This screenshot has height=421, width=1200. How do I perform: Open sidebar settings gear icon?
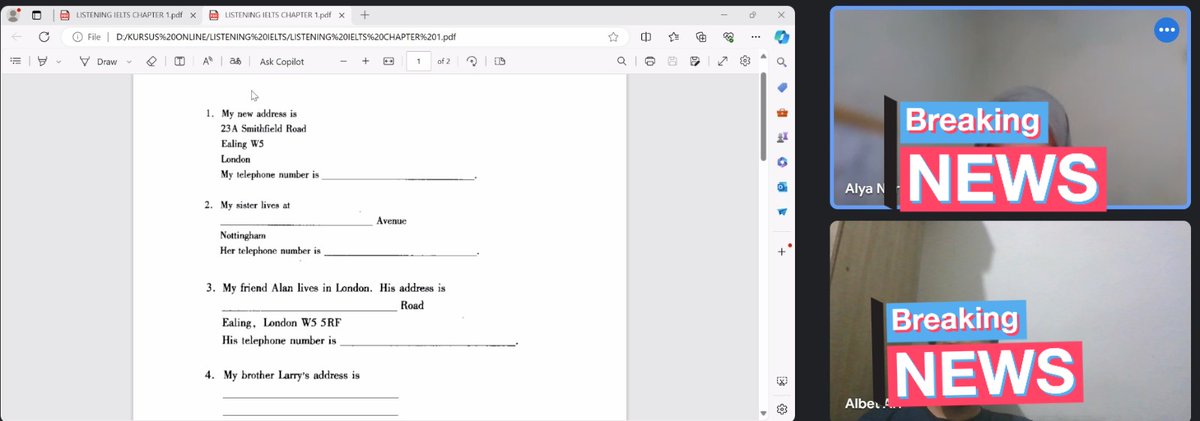pos(782,409)
